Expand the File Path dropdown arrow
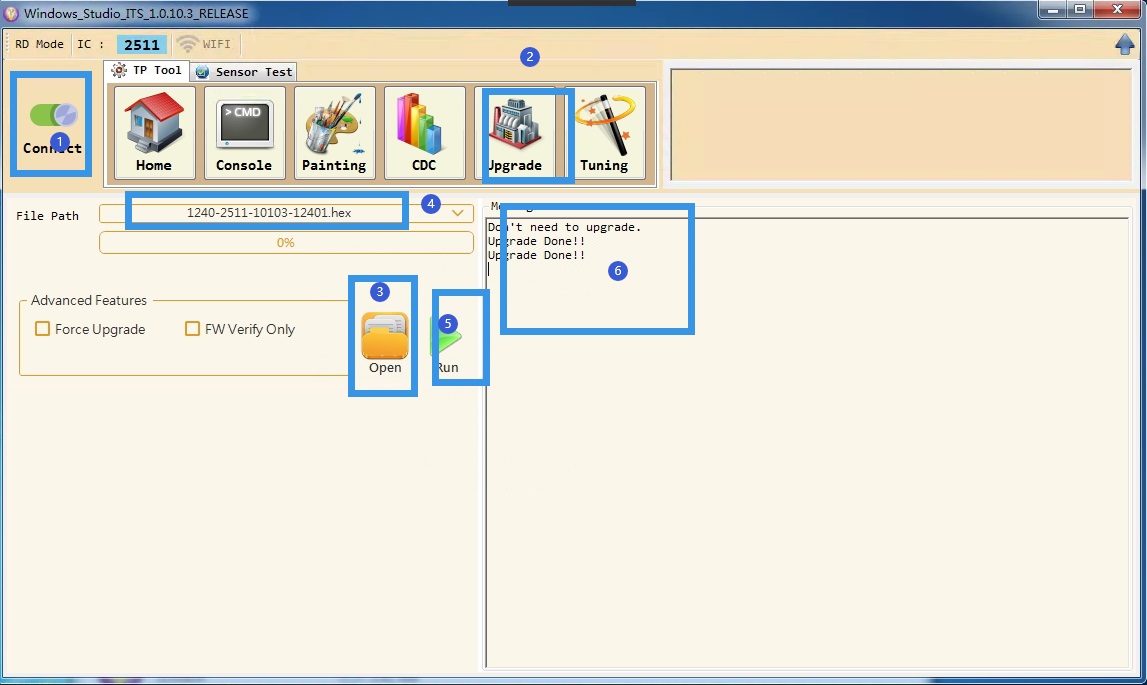This screenshot has height=685, width=1147. click(458, 213)
